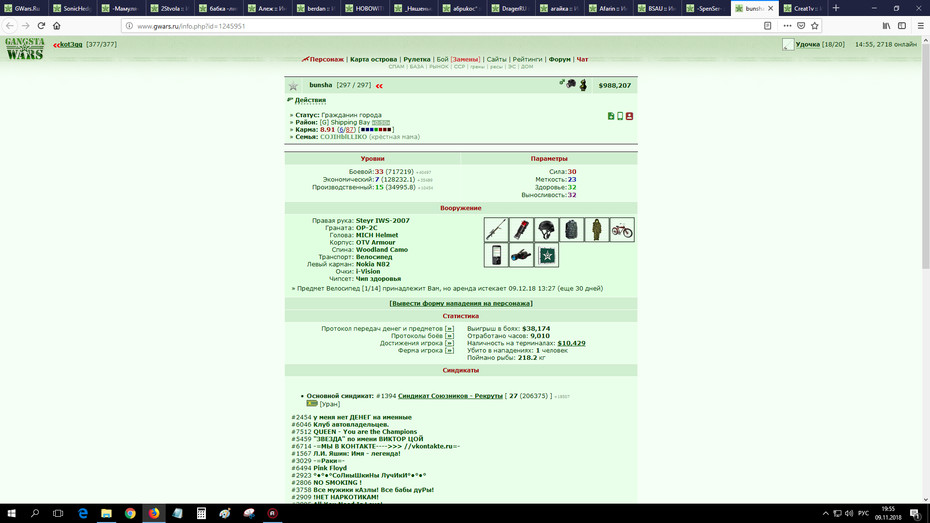Screen dimensions: 930x523
Task: Click the red contact card icon in profile
Action: 629,116
